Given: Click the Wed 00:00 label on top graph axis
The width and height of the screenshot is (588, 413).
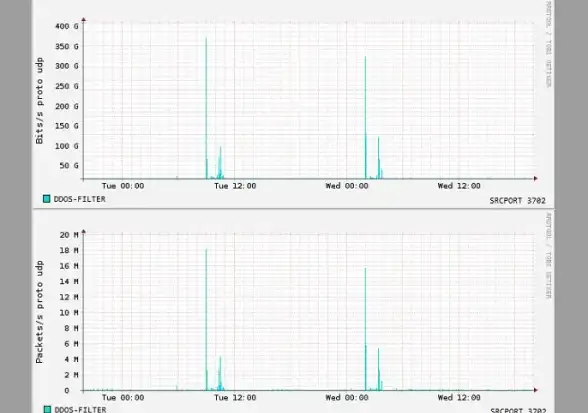Looking at the screenshot, I should [x=347, y=186].
